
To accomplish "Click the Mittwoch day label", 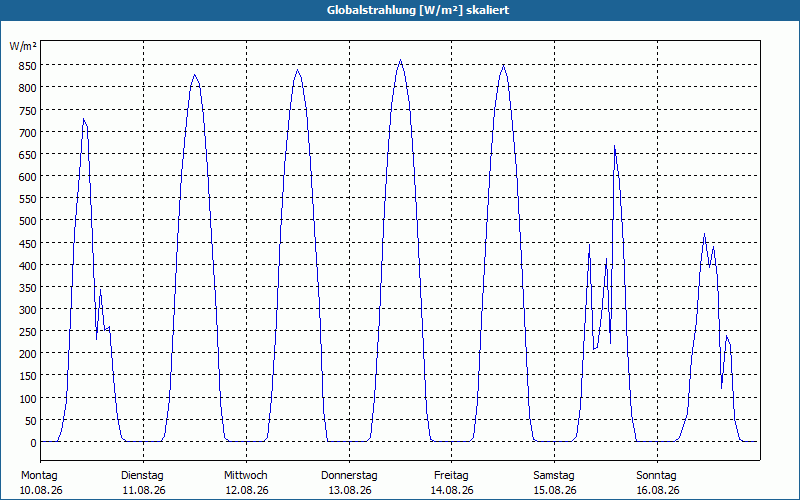I will pos(245,476).
